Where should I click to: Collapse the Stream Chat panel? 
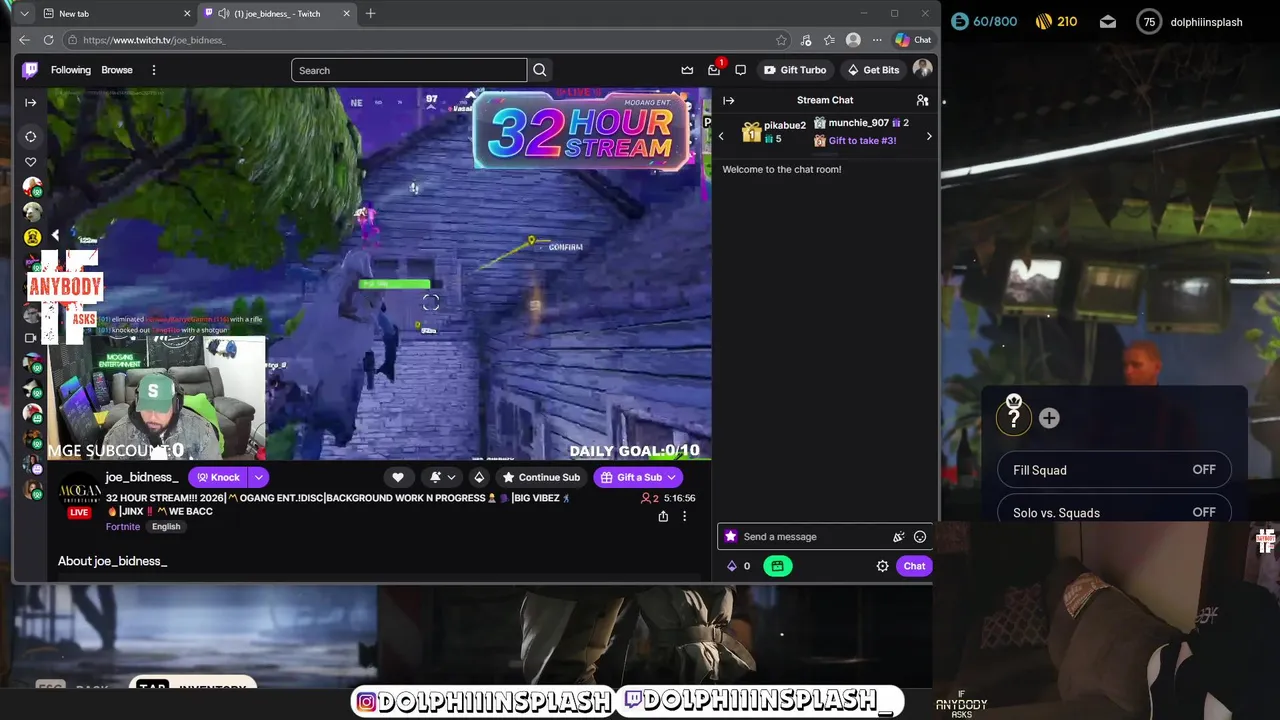tap(729, 100)
